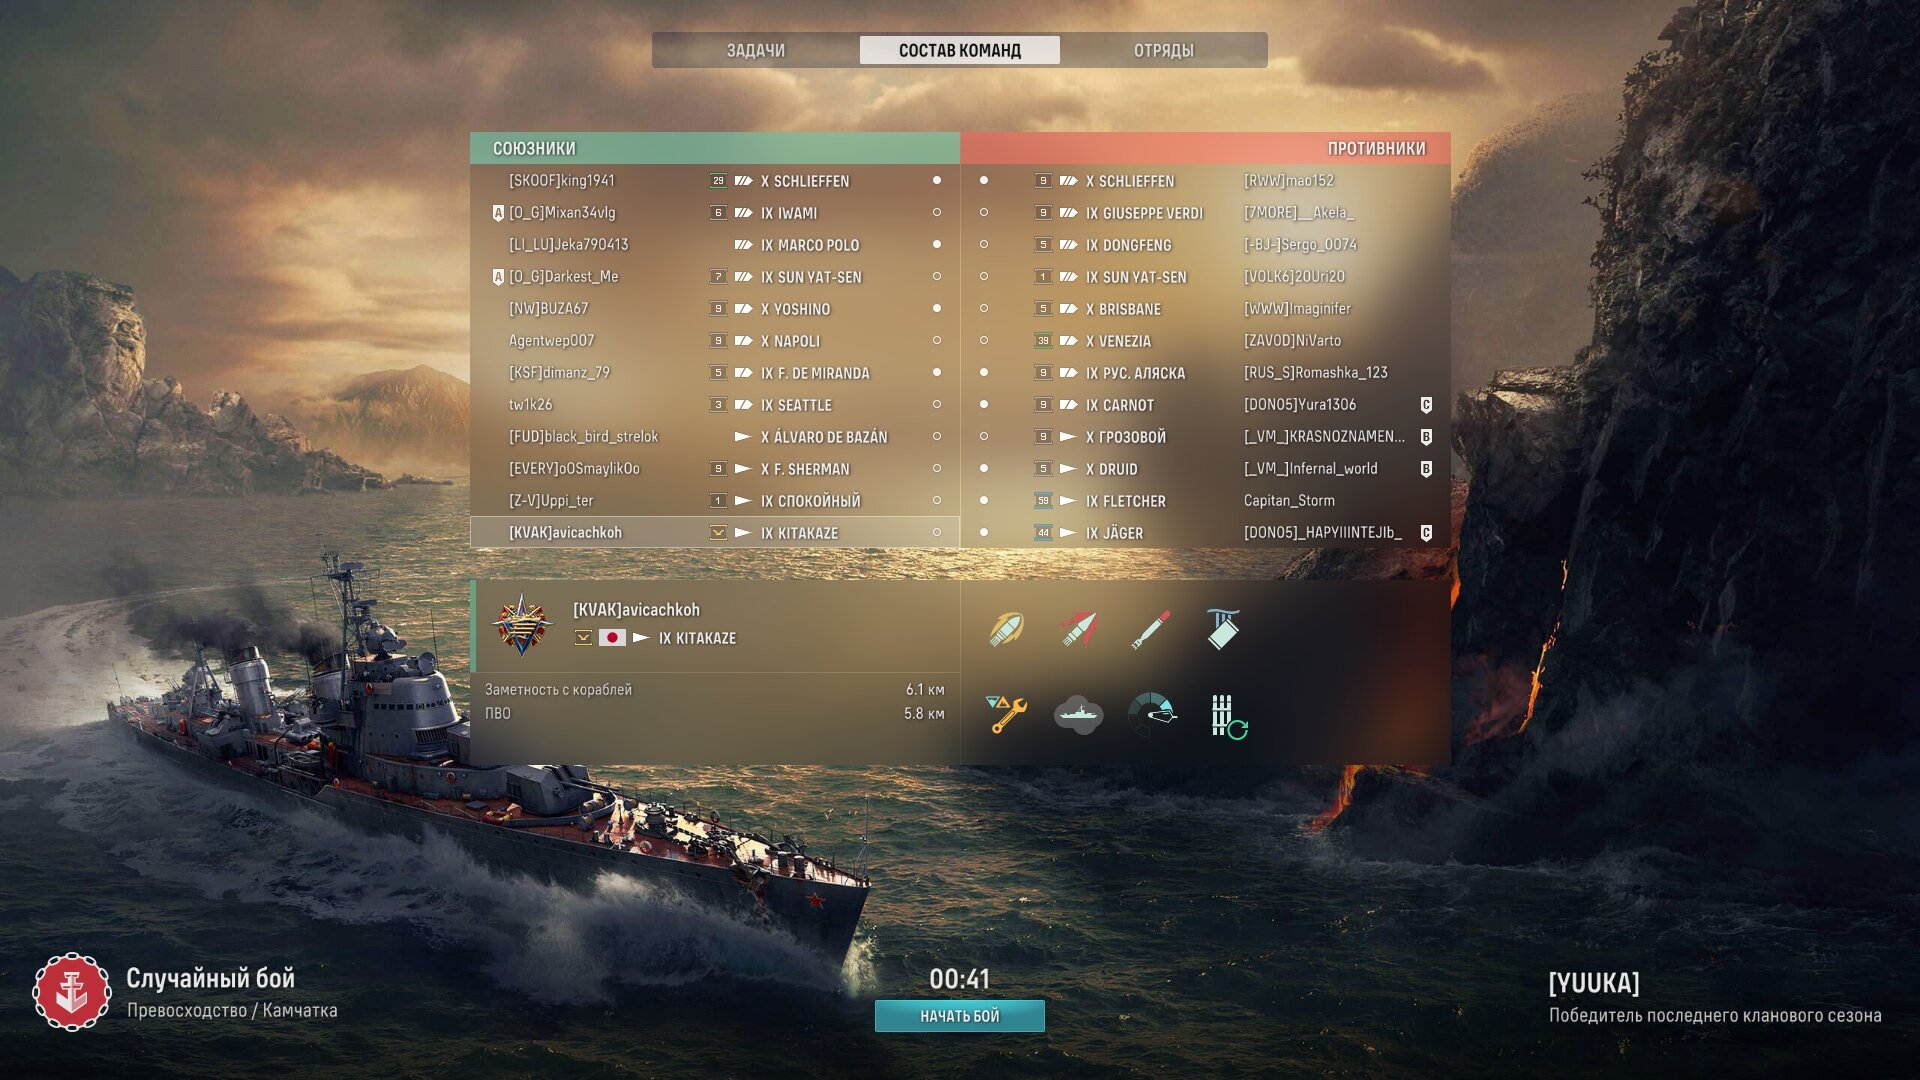Select the [KVAK]avicachkoh player row

(x=714, y=533)
